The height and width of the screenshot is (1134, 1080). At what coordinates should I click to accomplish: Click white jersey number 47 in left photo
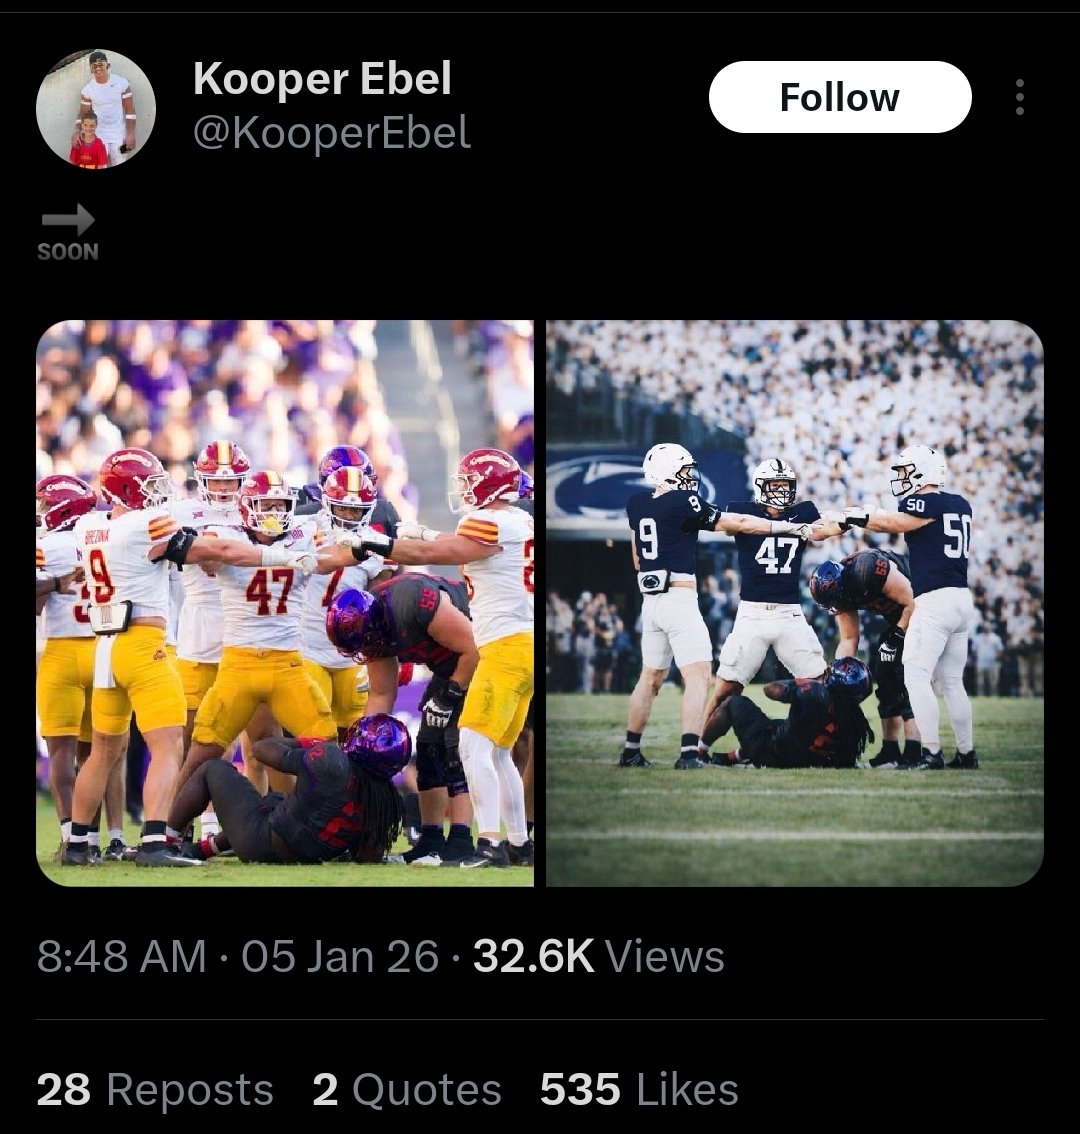269,592
